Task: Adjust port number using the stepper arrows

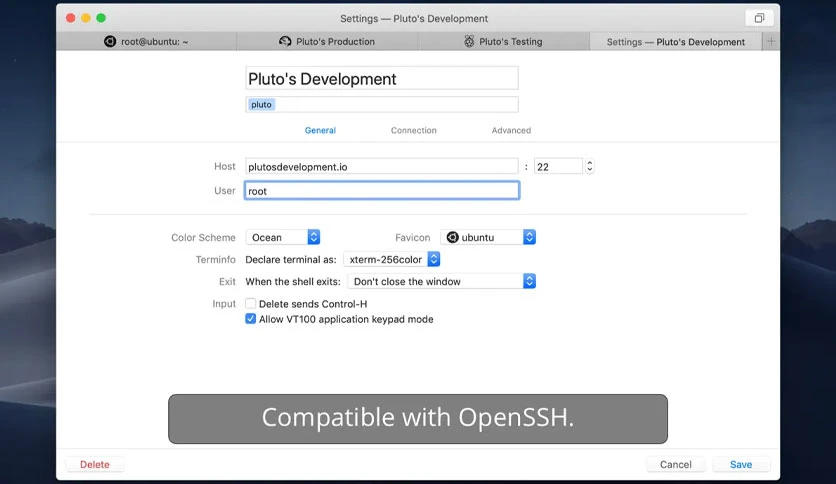Action: (x=590, y=166)
